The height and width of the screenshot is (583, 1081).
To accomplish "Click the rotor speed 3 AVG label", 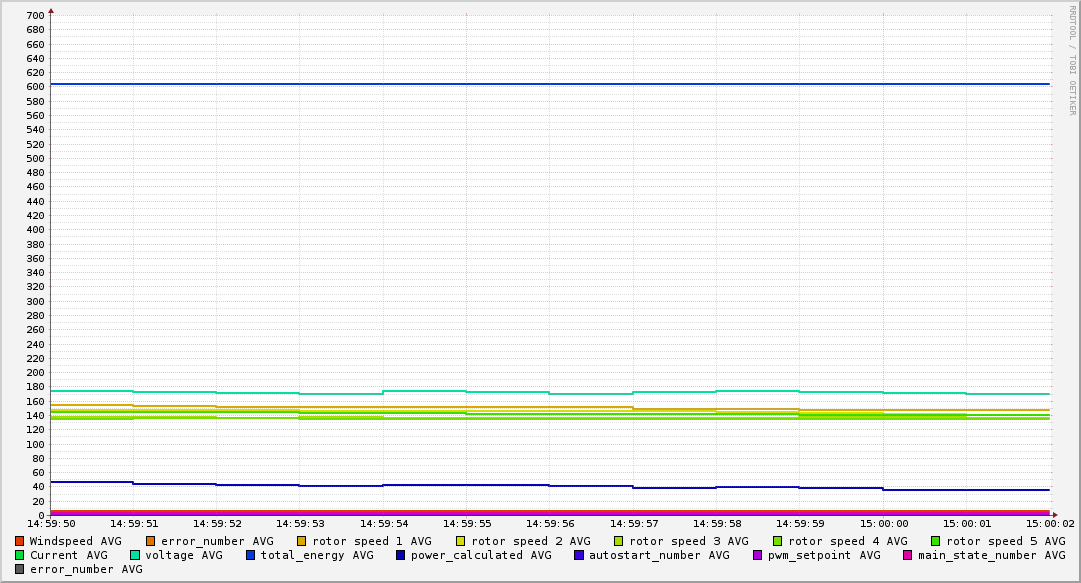I will click(x=689, y=541).
